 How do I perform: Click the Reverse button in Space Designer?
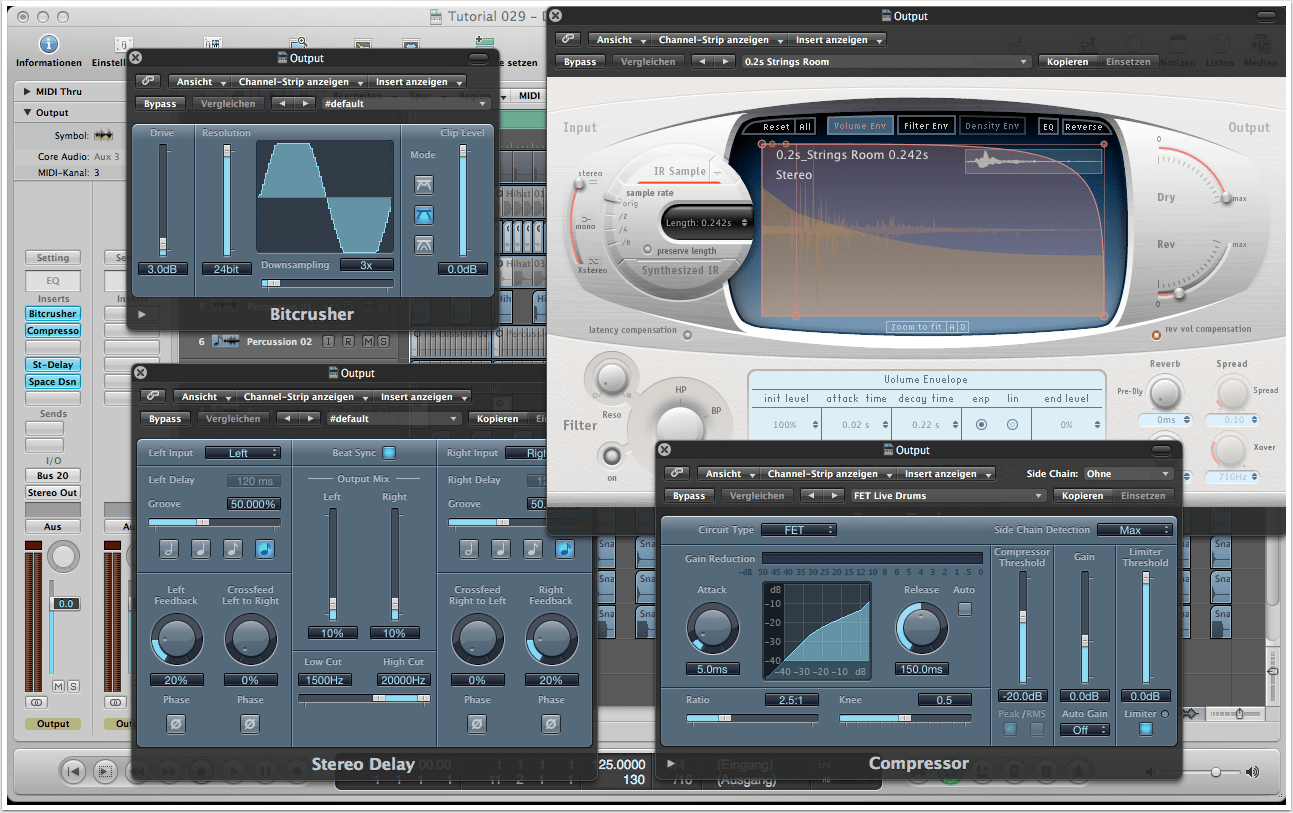(1083, 127)
